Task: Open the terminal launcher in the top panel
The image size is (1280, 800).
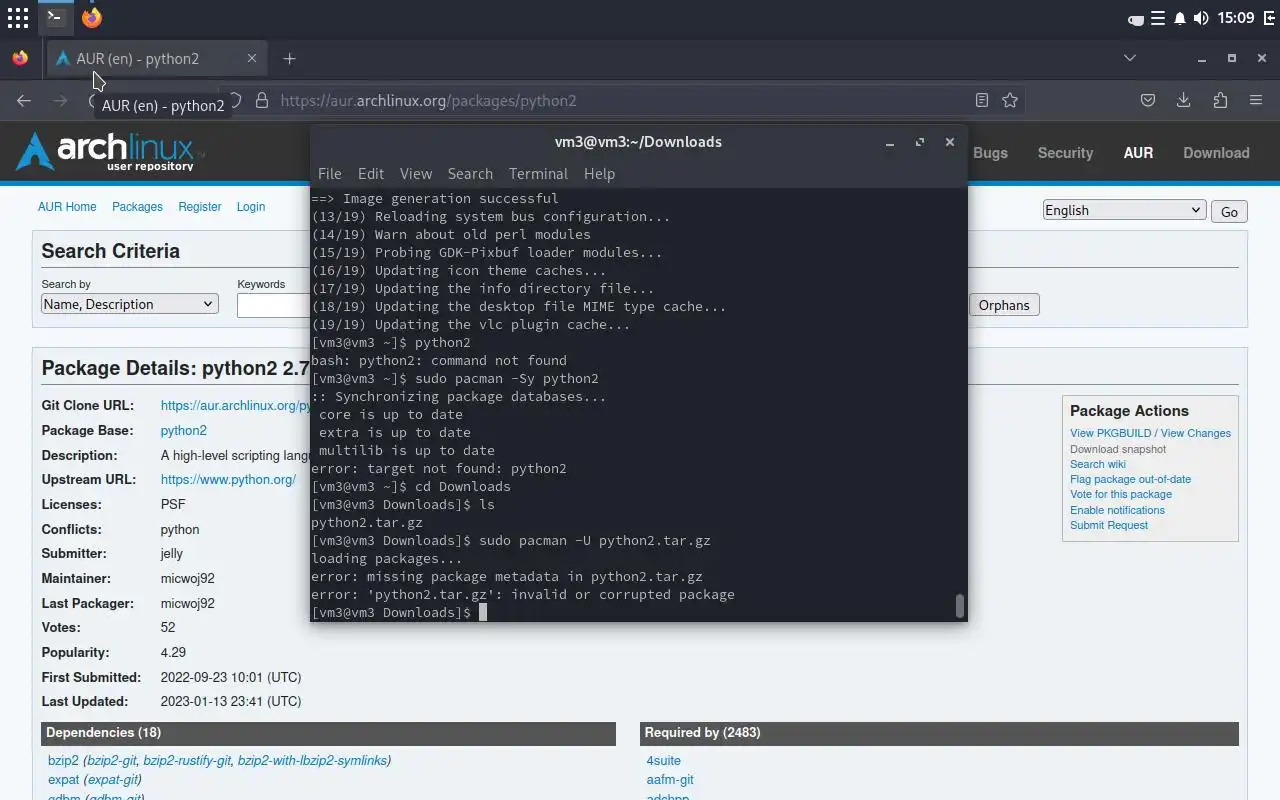Action: (x=55, y=17)
